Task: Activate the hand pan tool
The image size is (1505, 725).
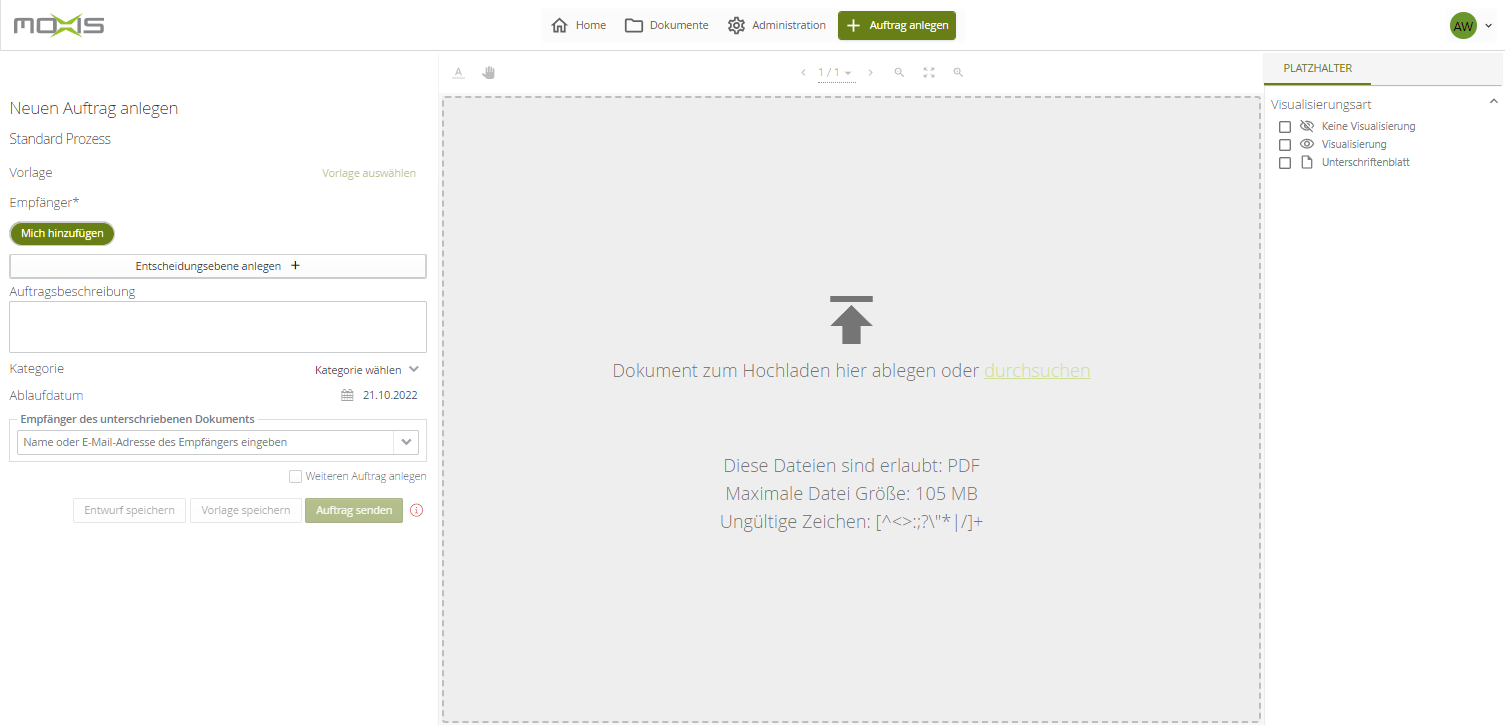Action: (x=489, y=72)
